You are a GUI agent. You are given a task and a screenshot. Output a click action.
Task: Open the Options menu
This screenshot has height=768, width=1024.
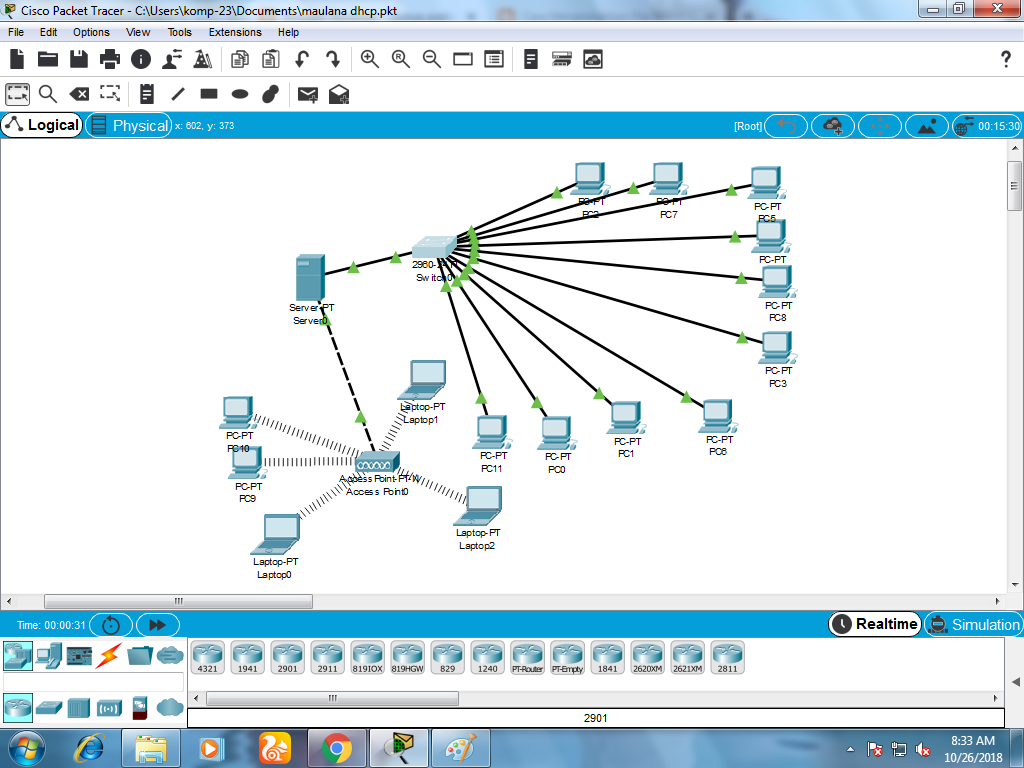(91, 32)
